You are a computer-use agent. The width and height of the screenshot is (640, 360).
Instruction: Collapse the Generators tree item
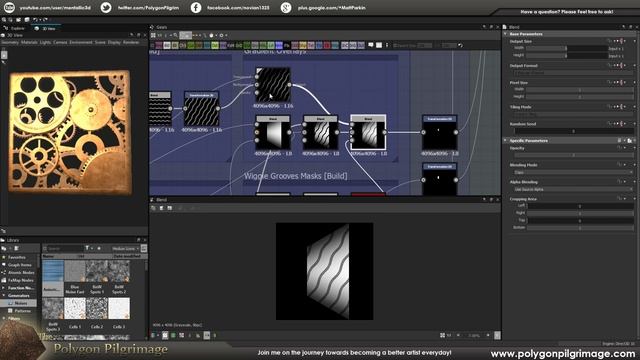coord(4,296)
